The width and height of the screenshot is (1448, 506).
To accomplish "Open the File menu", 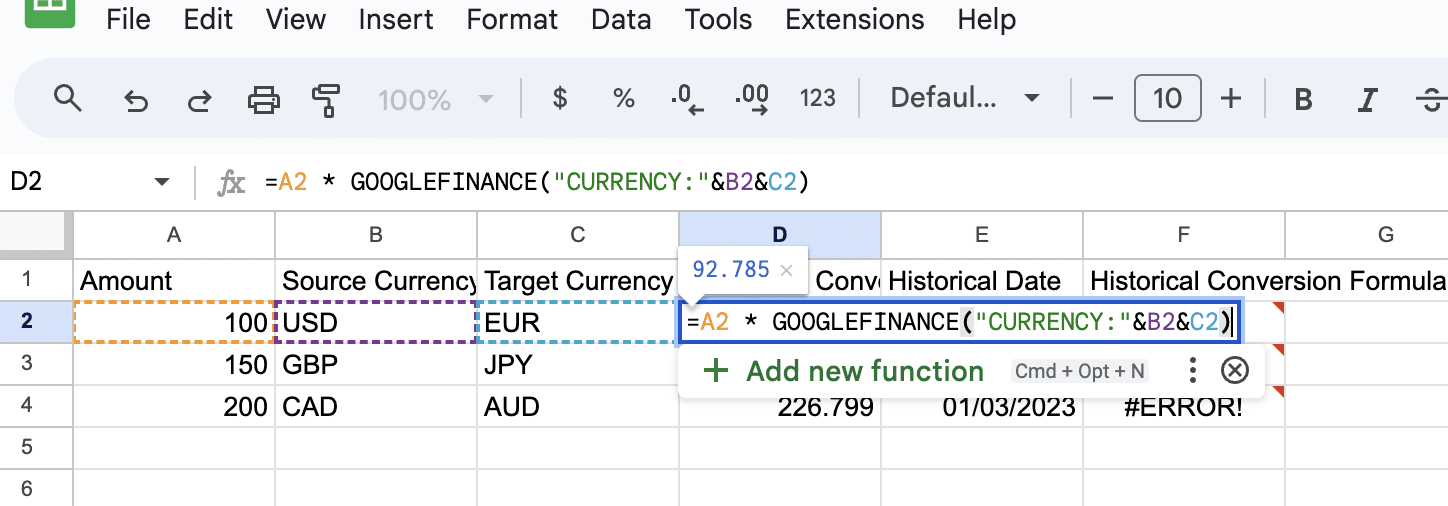I will [128, 19].
